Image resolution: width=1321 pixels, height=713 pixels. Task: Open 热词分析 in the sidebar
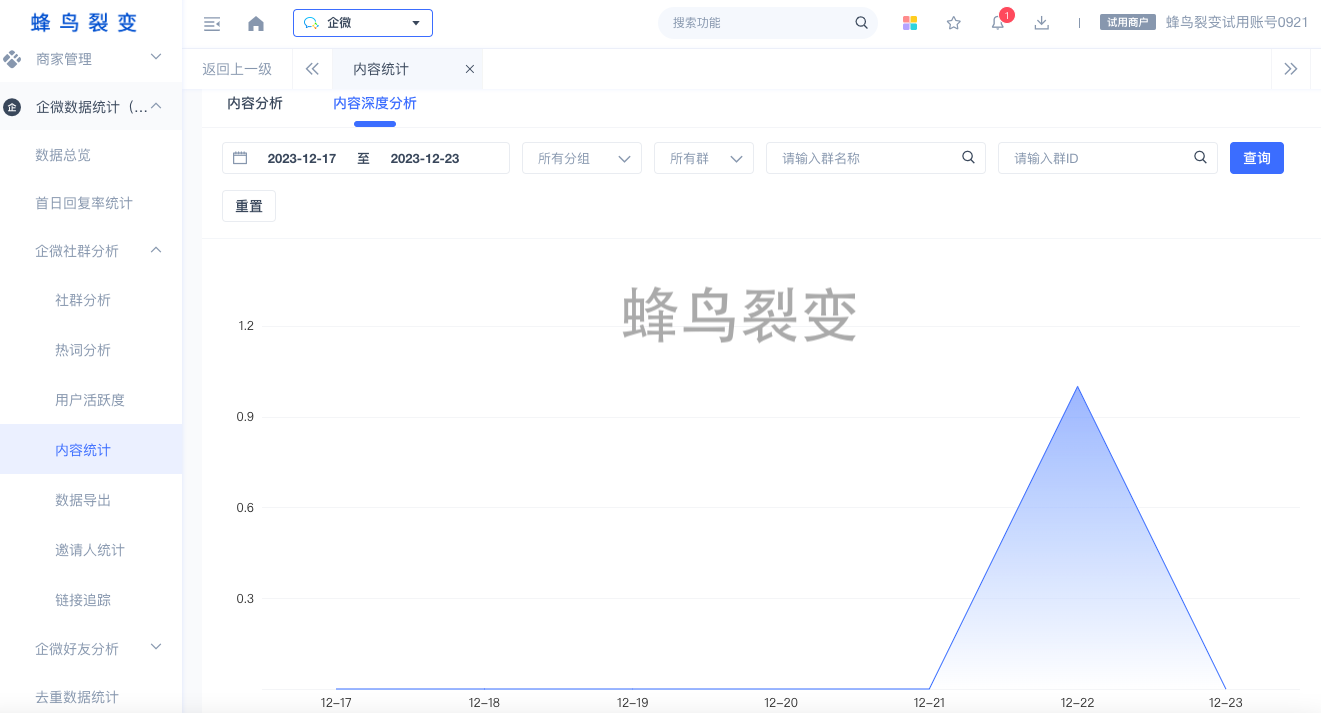tap(83, 350)
